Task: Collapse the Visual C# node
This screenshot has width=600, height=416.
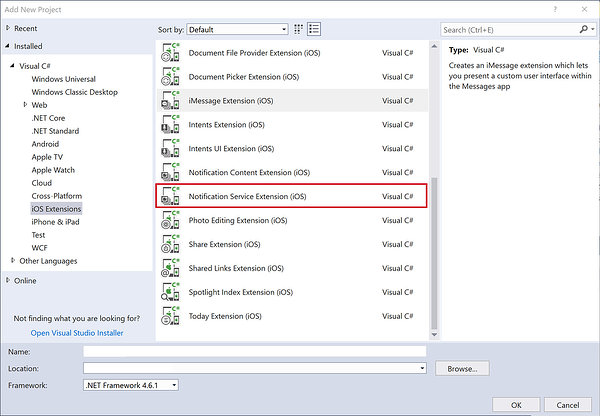Action: [13, 65]
